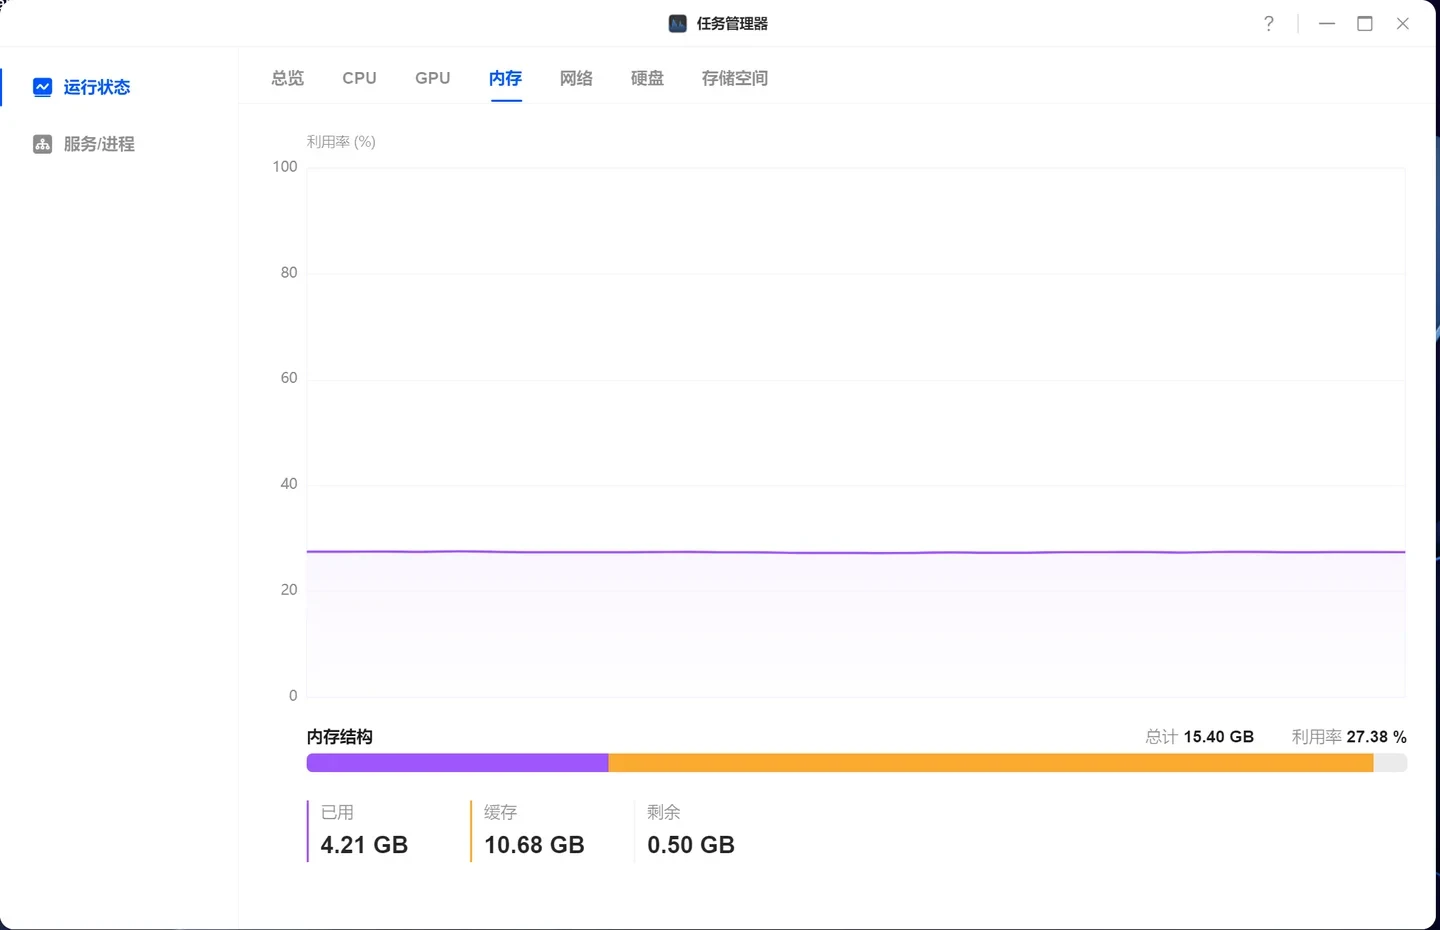Click the purple used-memory bar segment

457,763
